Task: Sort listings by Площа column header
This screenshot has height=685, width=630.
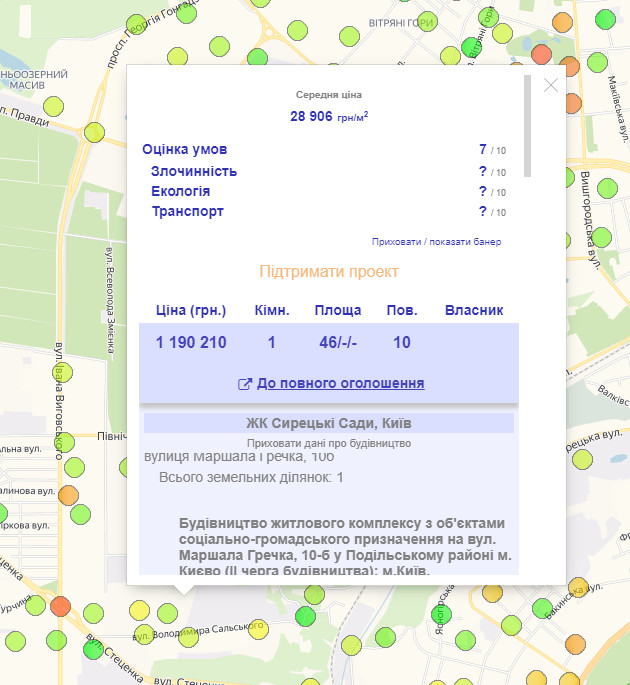Action: click(338, 310)
